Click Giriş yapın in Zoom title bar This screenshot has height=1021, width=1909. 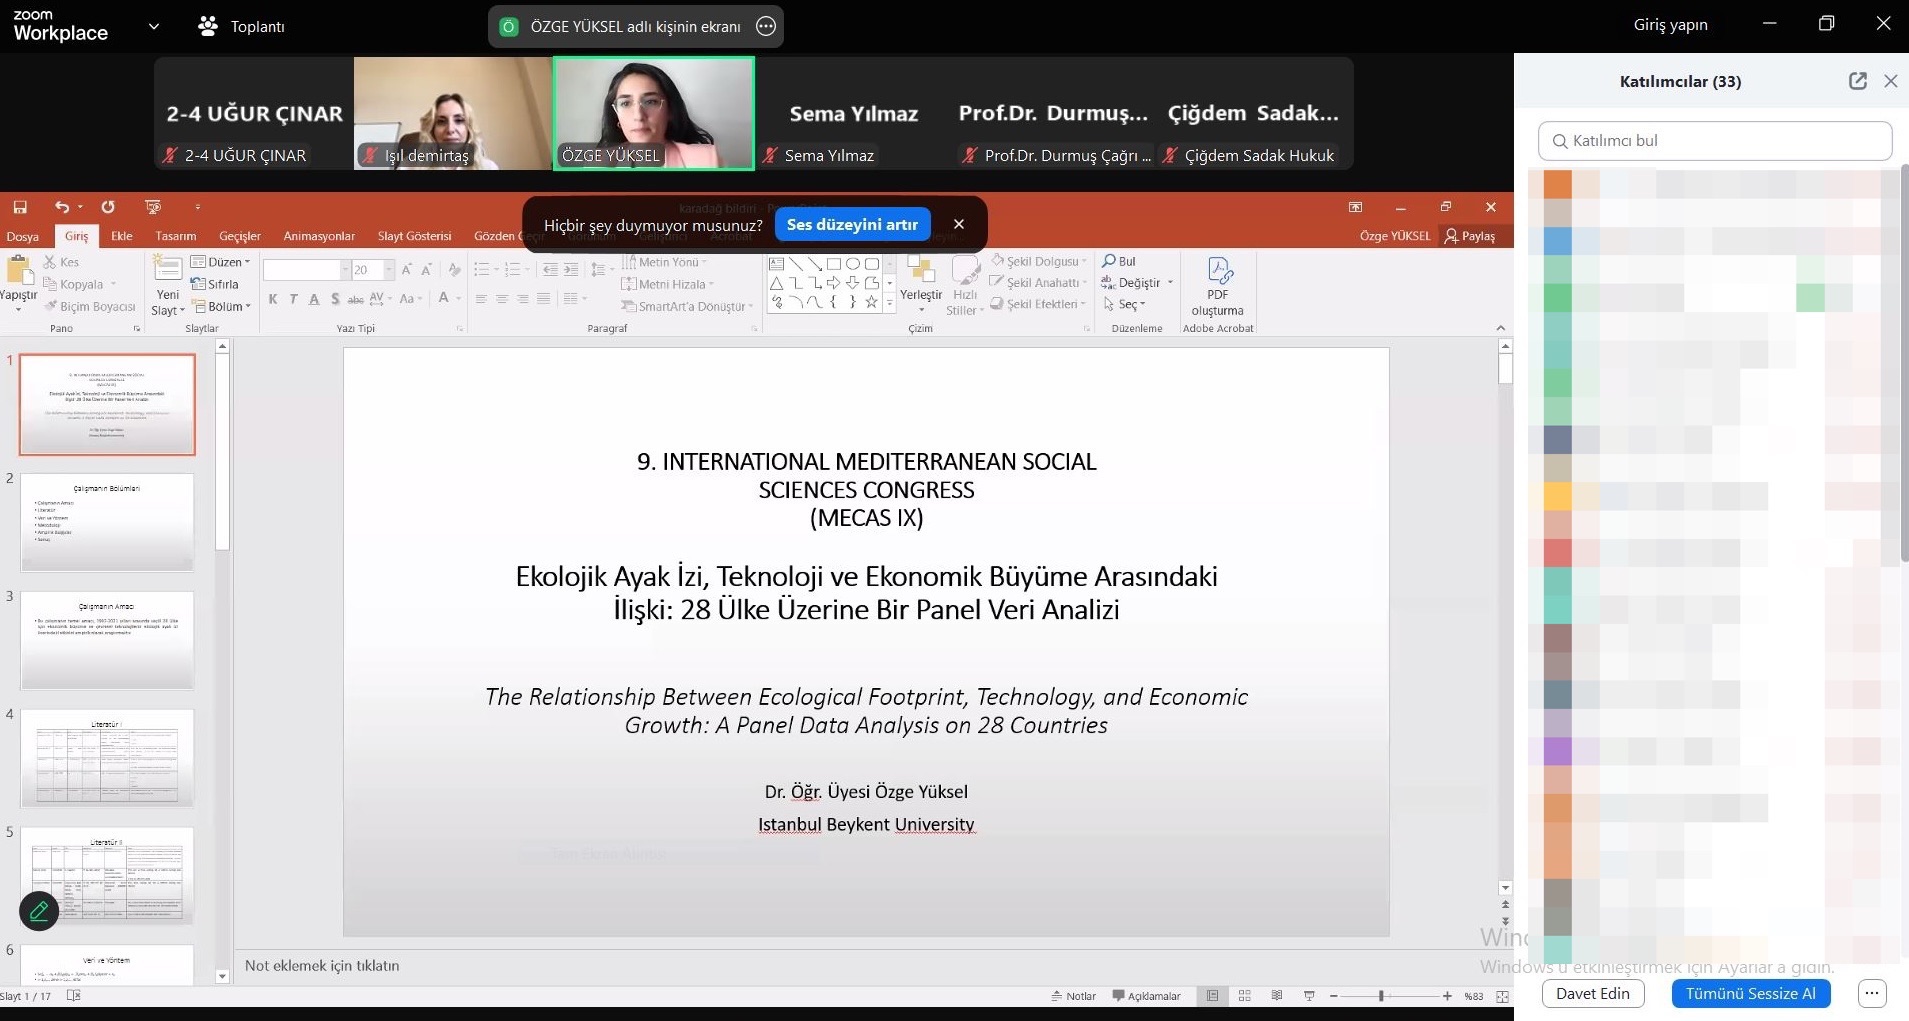1671,25
